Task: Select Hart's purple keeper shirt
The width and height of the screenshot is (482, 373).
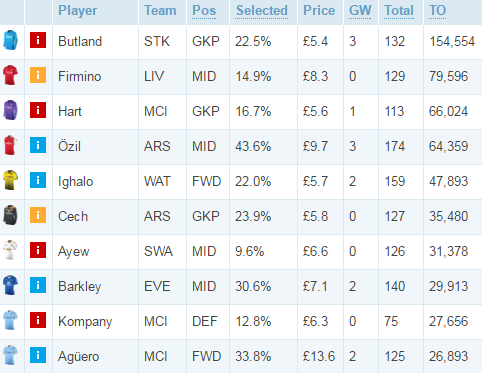Action: click(11, 110)
